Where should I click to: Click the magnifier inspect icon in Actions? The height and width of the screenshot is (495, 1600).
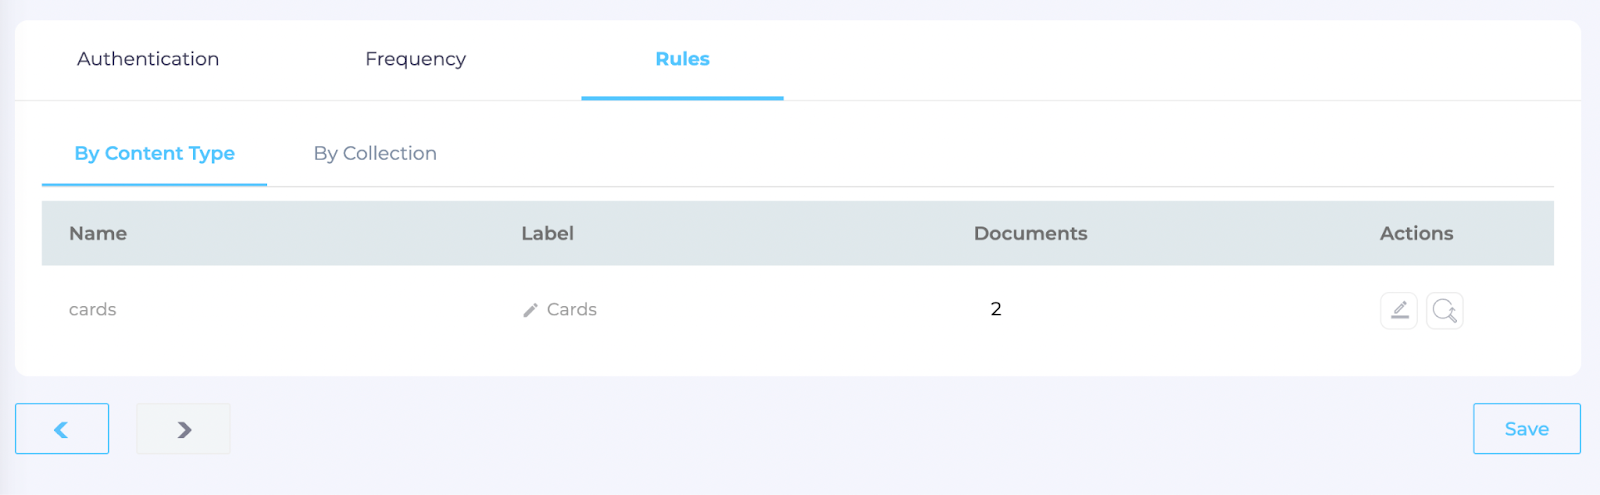[x=1444, y=310]
